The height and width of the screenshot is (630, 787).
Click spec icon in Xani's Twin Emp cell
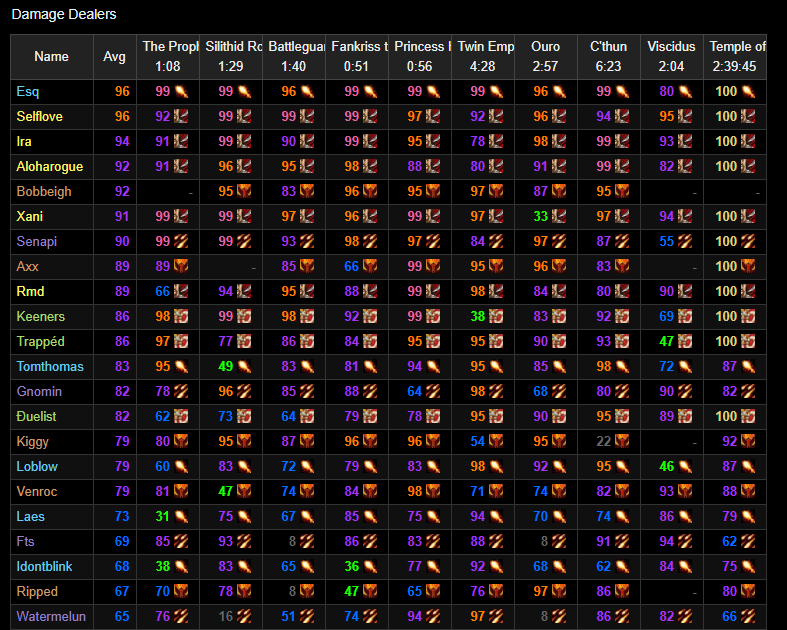tap(496, 216)
